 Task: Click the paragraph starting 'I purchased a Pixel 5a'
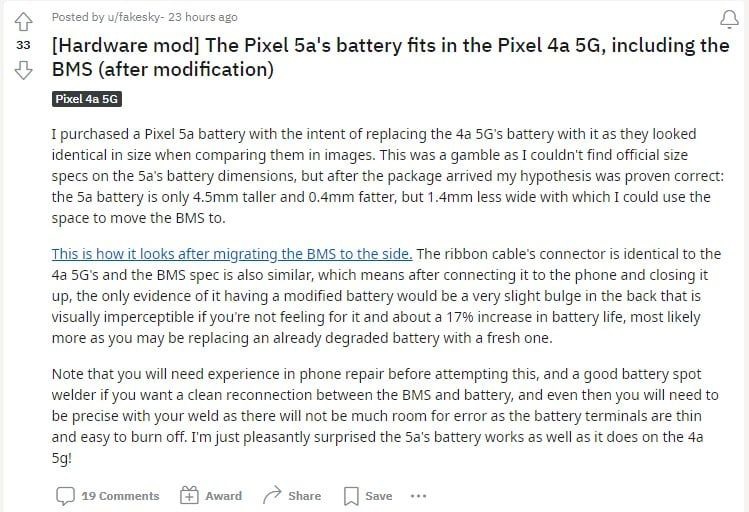coord(388,176)
